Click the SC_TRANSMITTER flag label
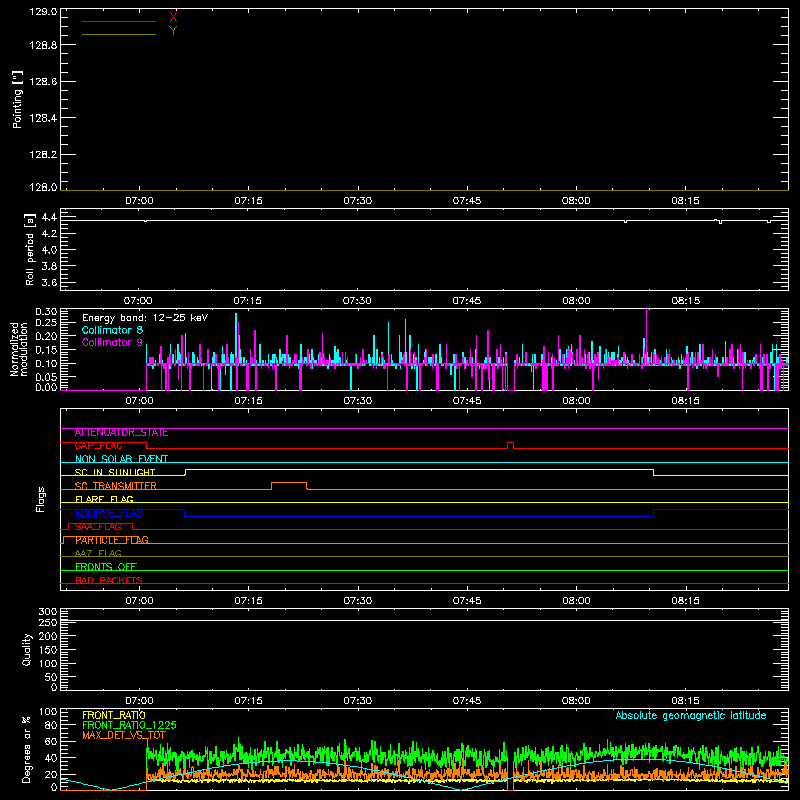Image resolution: width=800 pixels, height=800 pixels. coord(116,486)
